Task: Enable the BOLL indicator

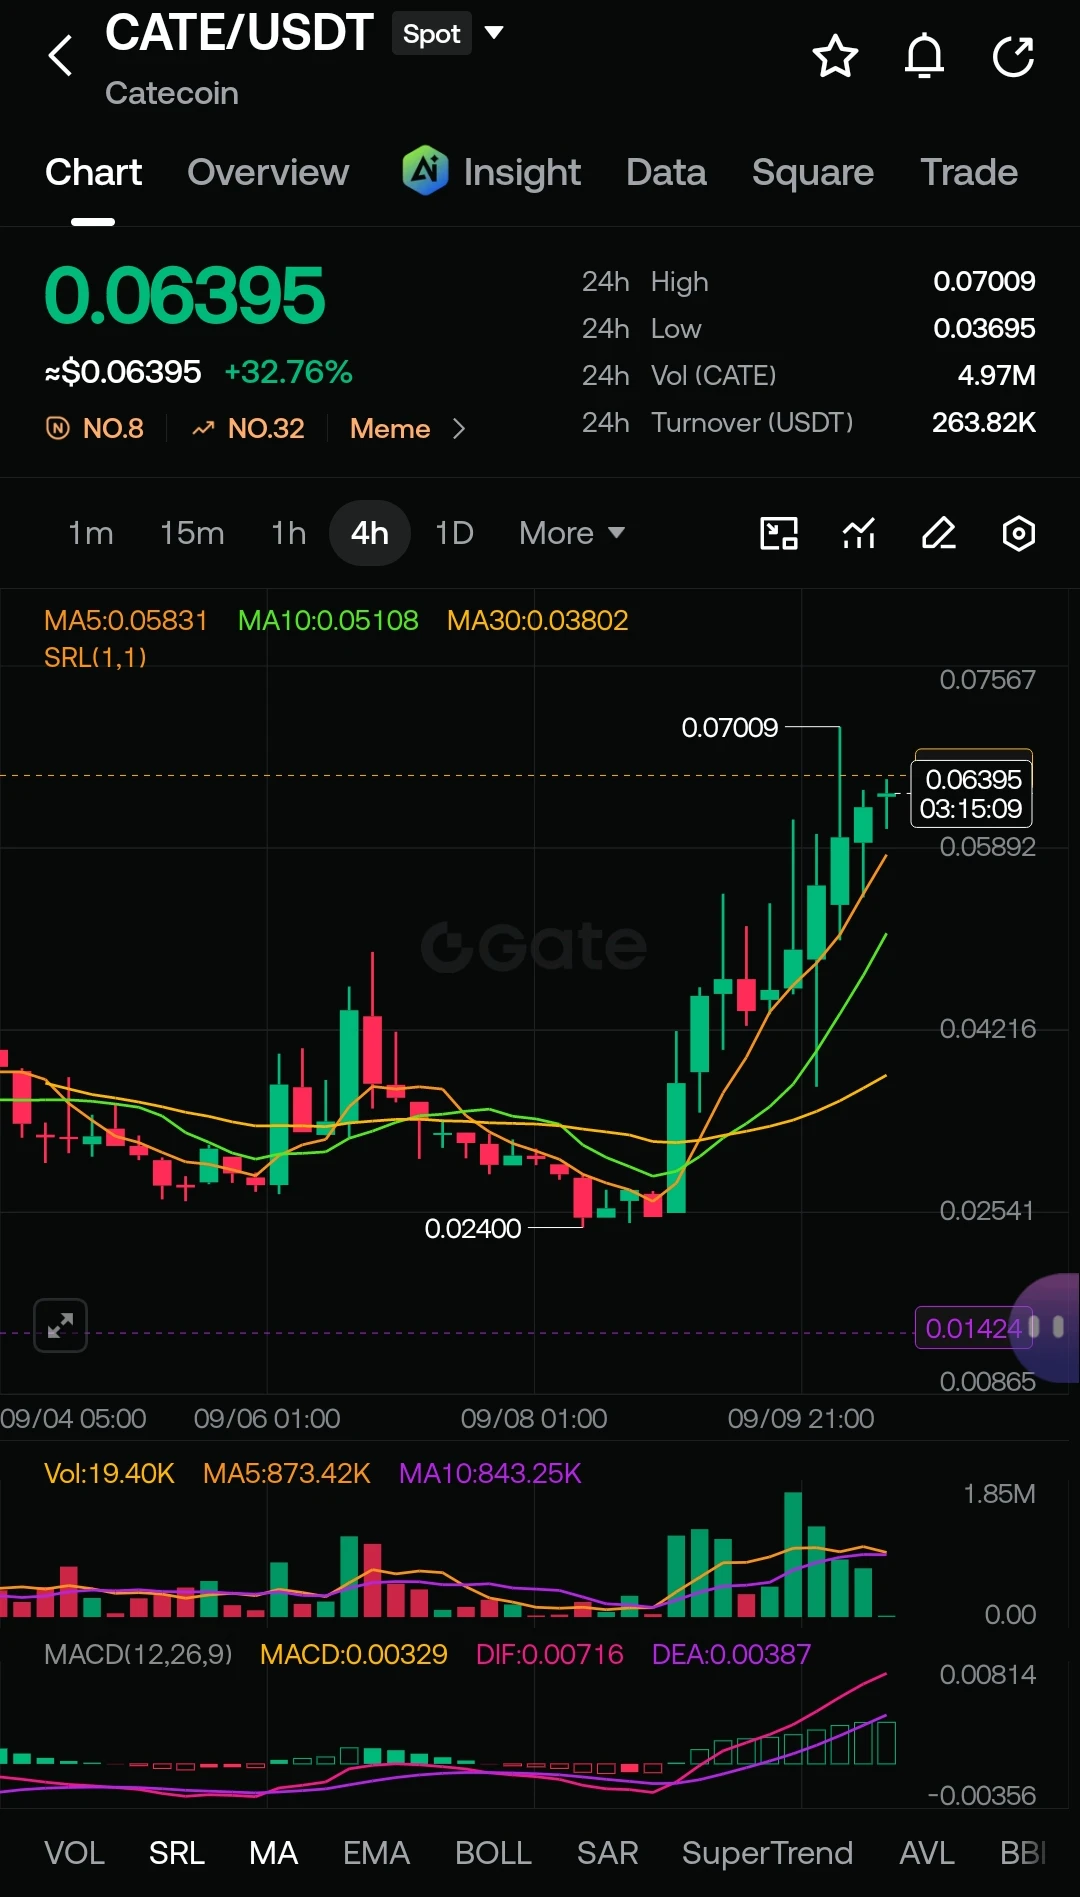Action: [x=493, y=1853]
